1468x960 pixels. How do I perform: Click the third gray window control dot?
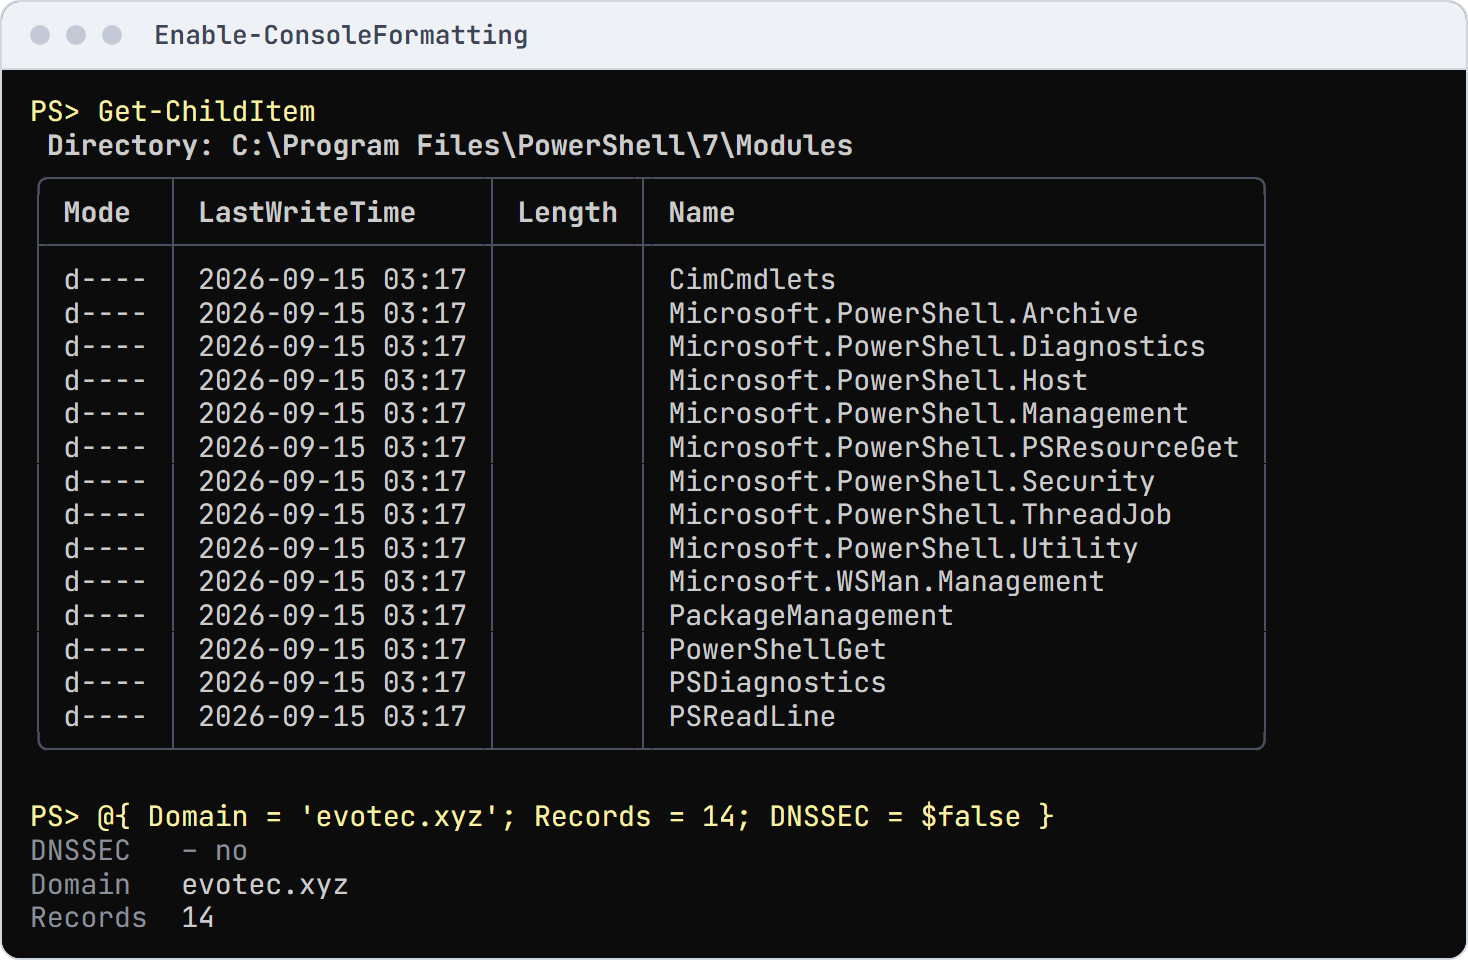[x=112, y=35]
